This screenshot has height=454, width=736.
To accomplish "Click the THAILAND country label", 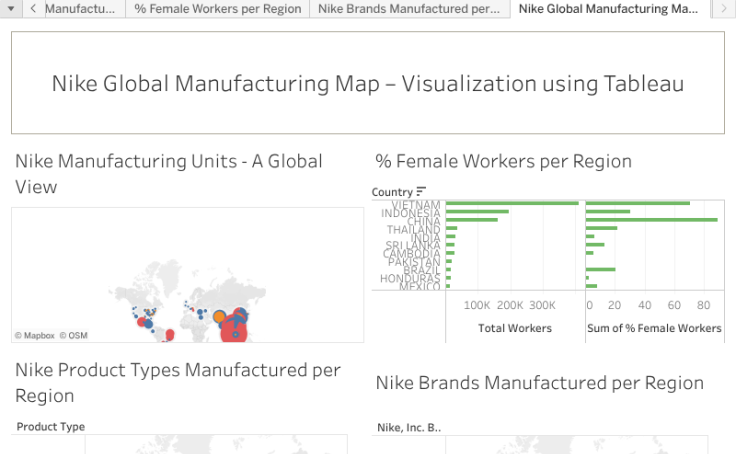I will pos(414,230).
